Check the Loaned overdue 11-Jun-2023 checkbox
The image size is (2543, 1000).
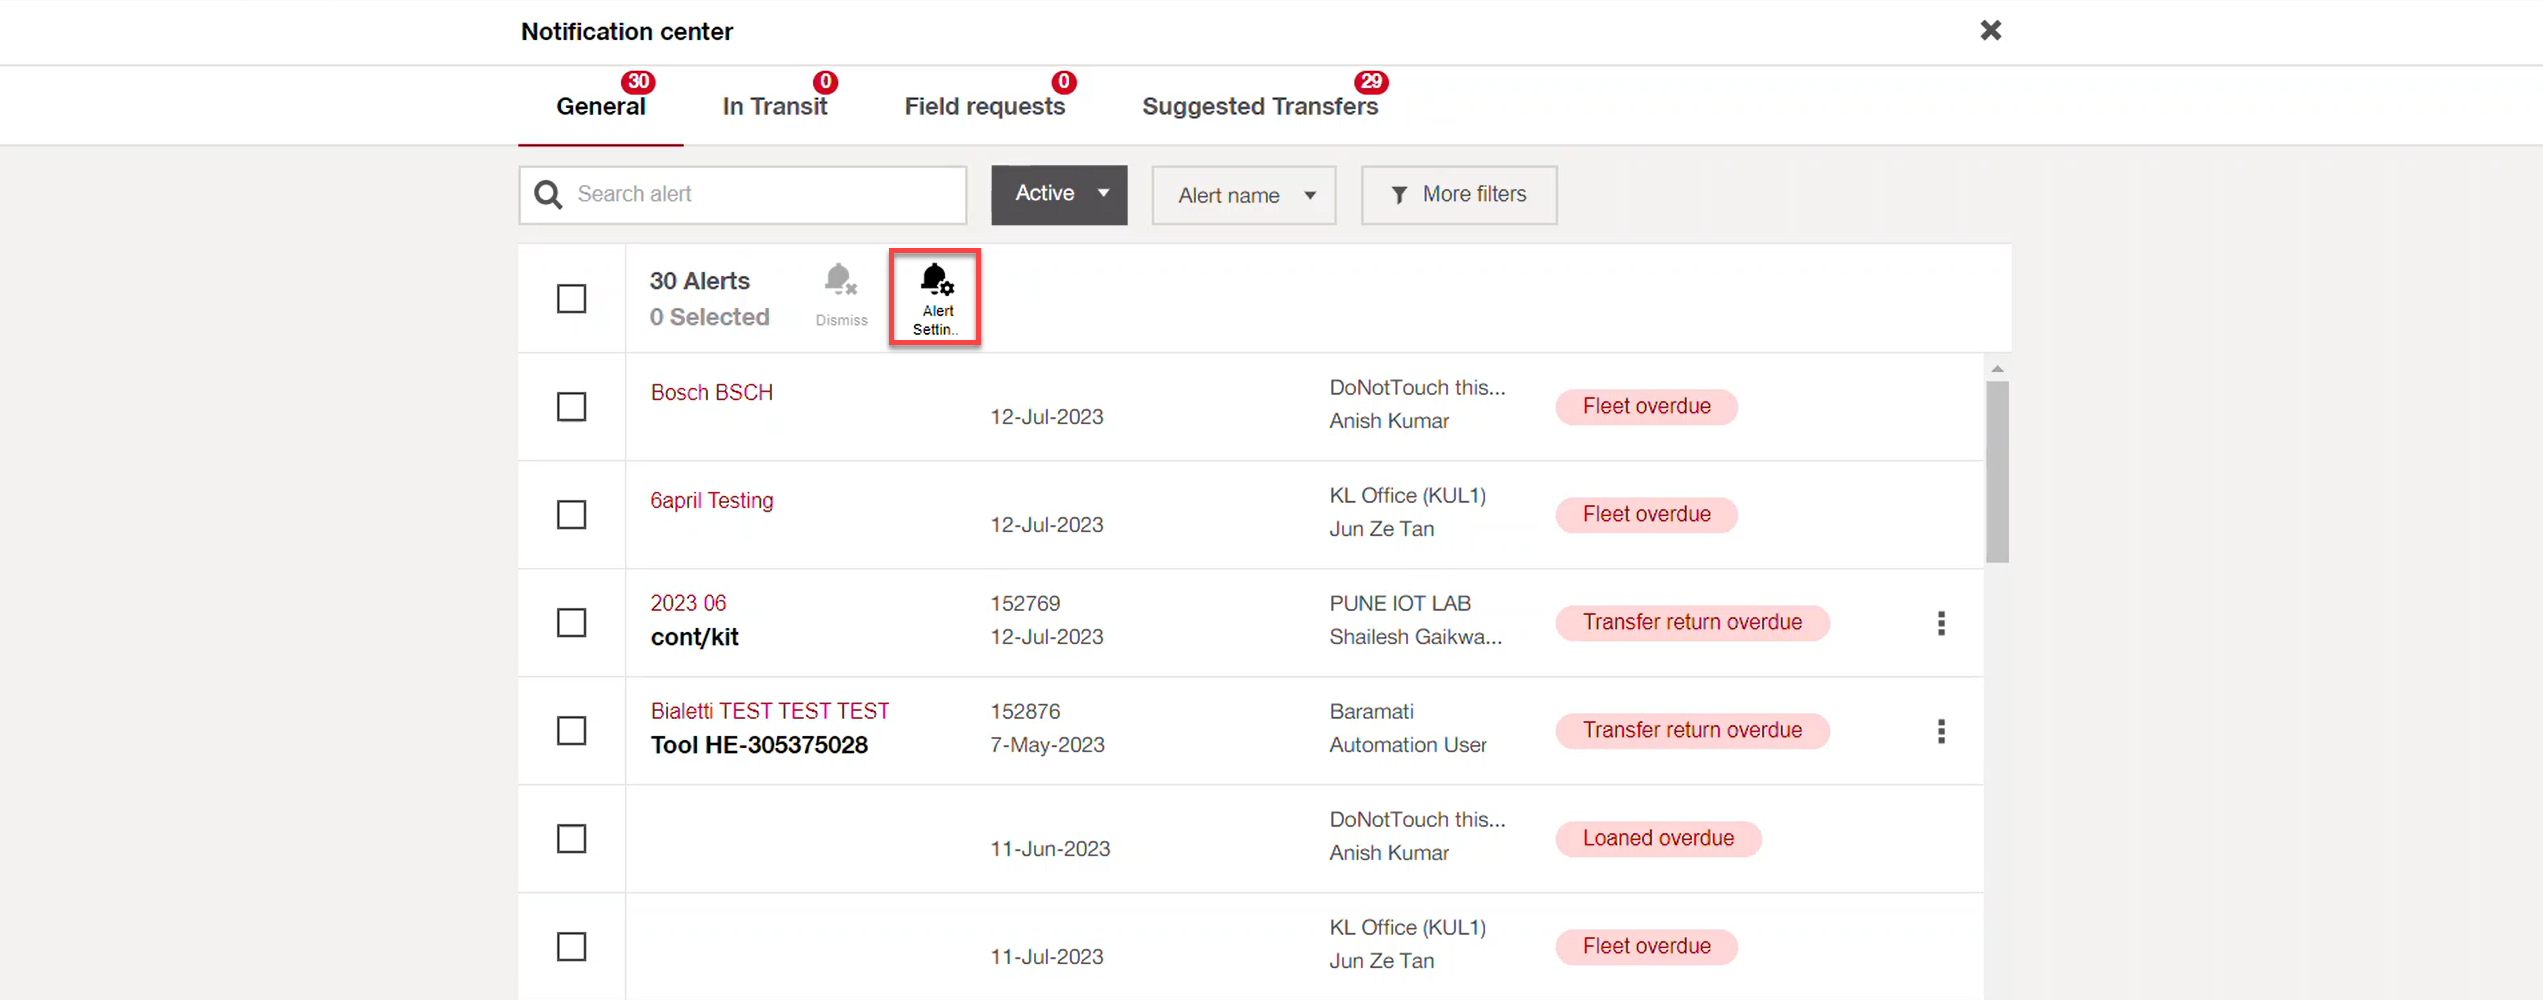[572, 839]
